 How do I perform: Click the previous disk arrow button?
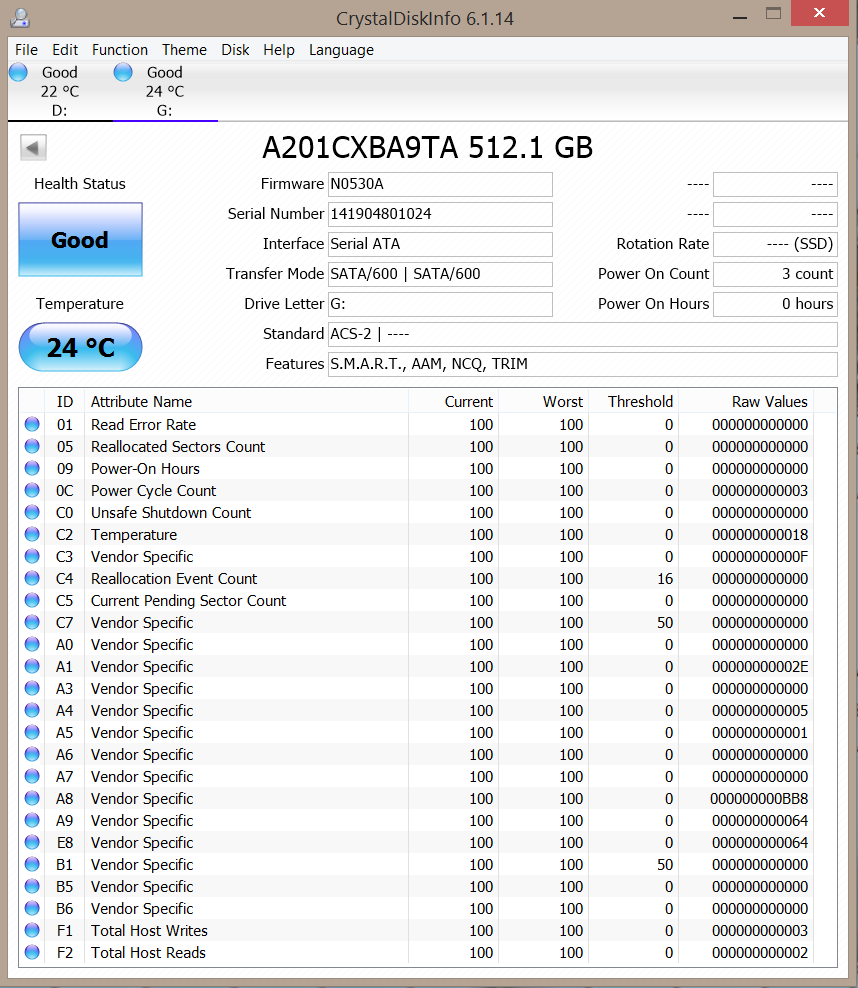(33, 148)
